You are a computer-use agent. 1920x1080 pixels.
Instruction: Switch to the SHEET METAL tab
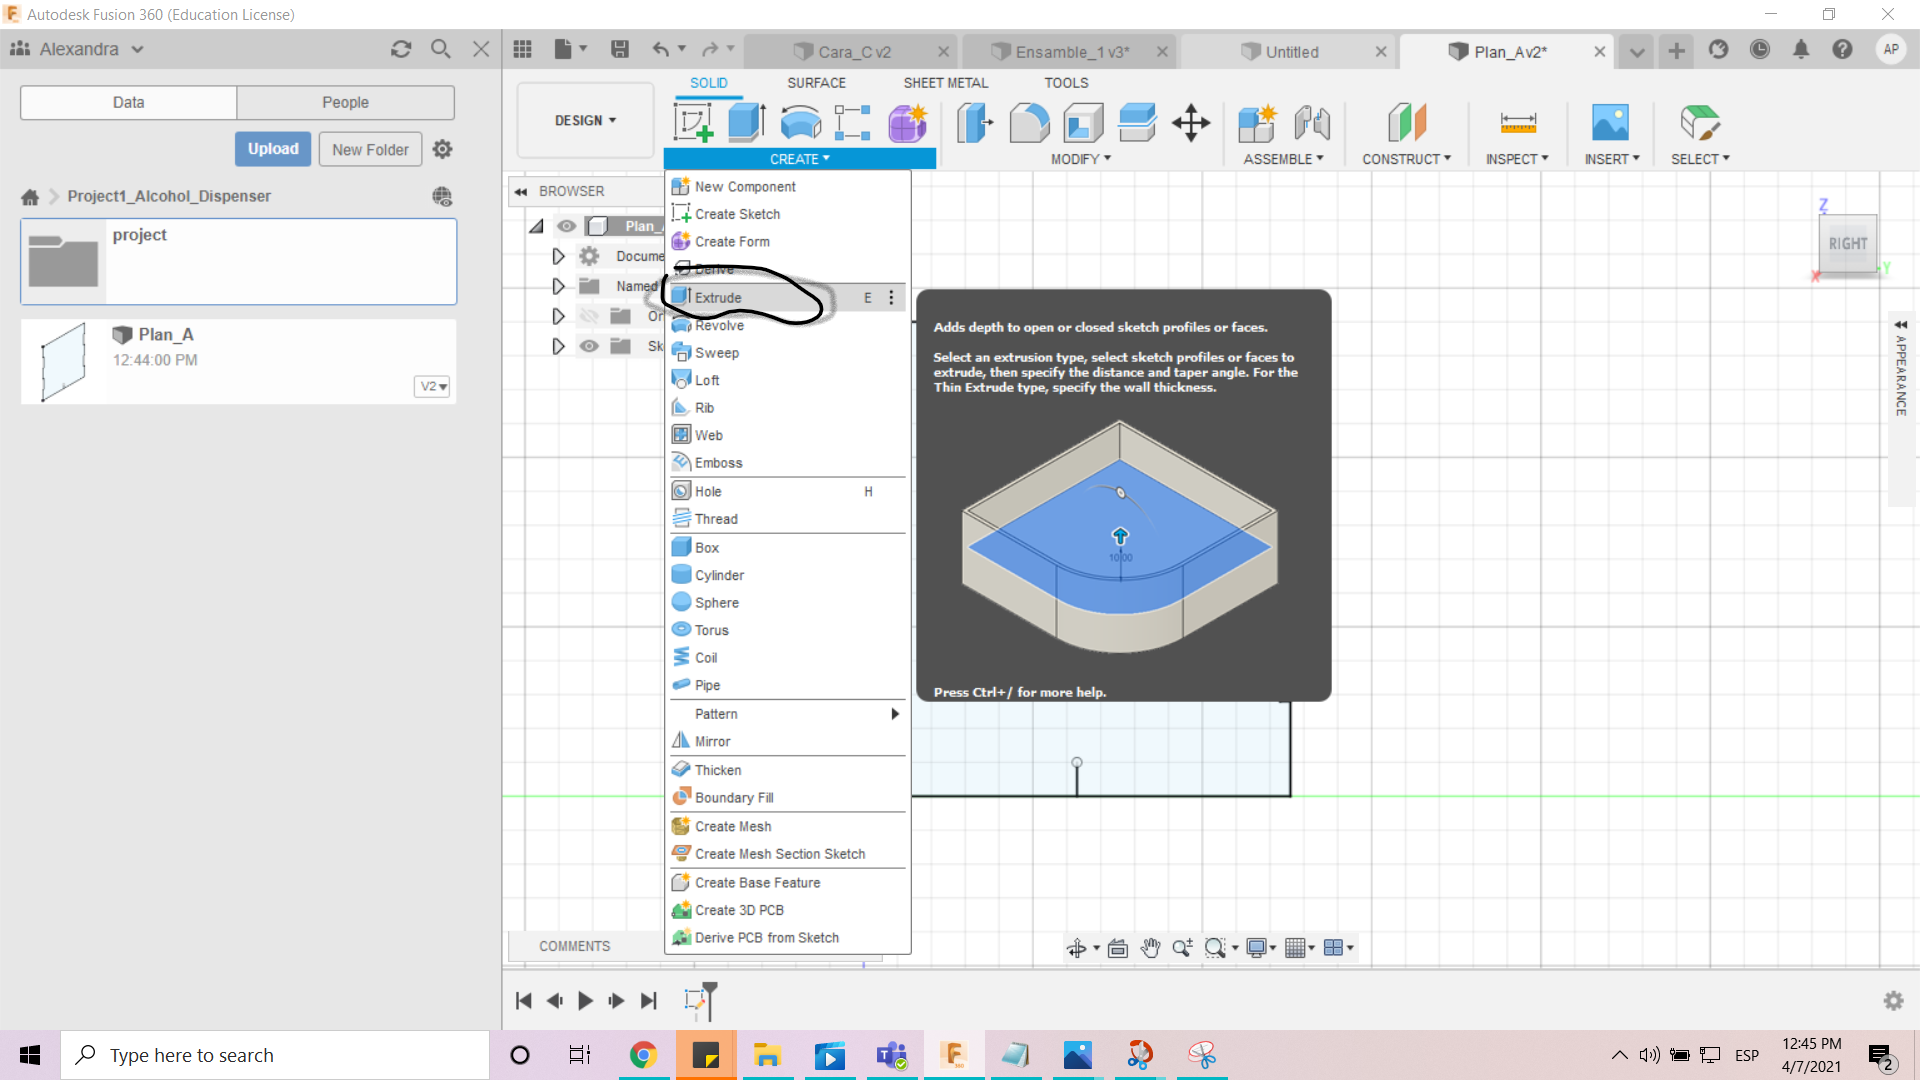[x=945, y=83]
